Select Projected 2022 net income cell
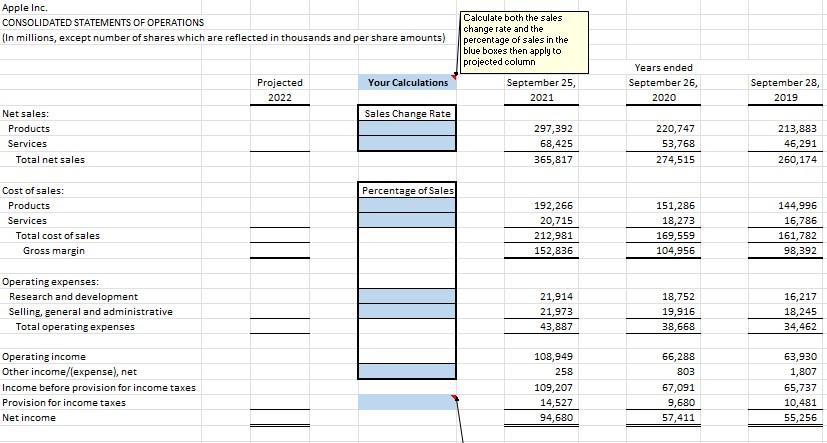The height and width of the screenshot is (443, 827). pos(280,418)
